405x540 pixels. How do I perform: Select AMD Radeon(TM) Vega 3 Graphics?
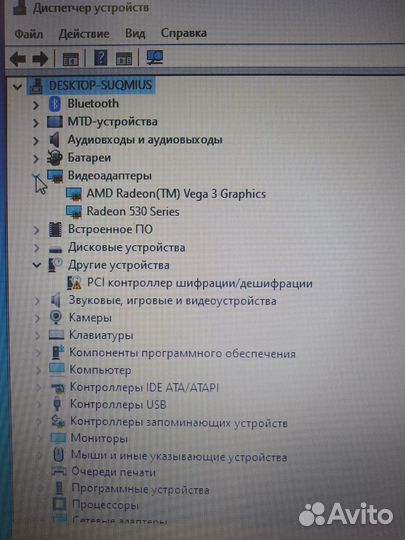[x=176, y=194]
